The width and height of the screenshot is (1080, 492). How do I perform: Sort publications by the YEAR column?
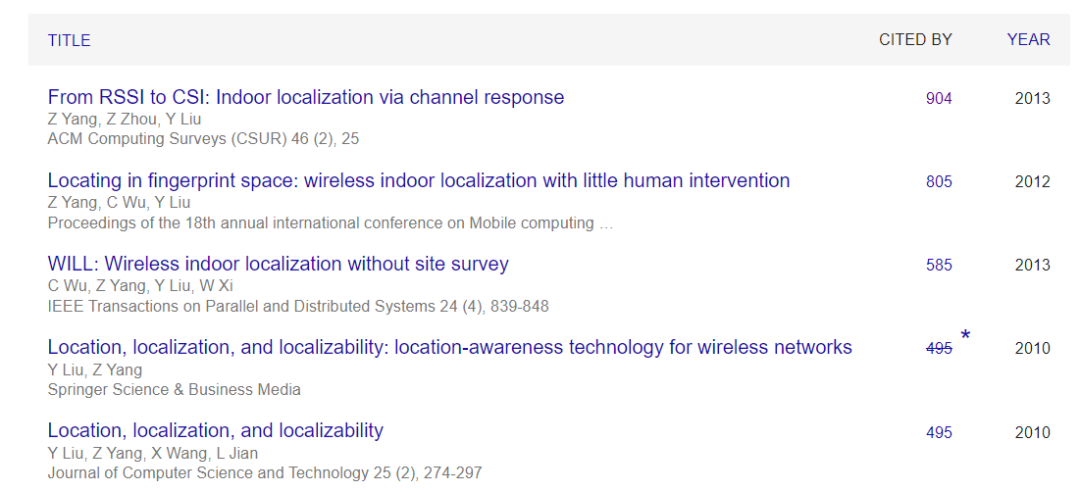click(x=1028, y=40)
